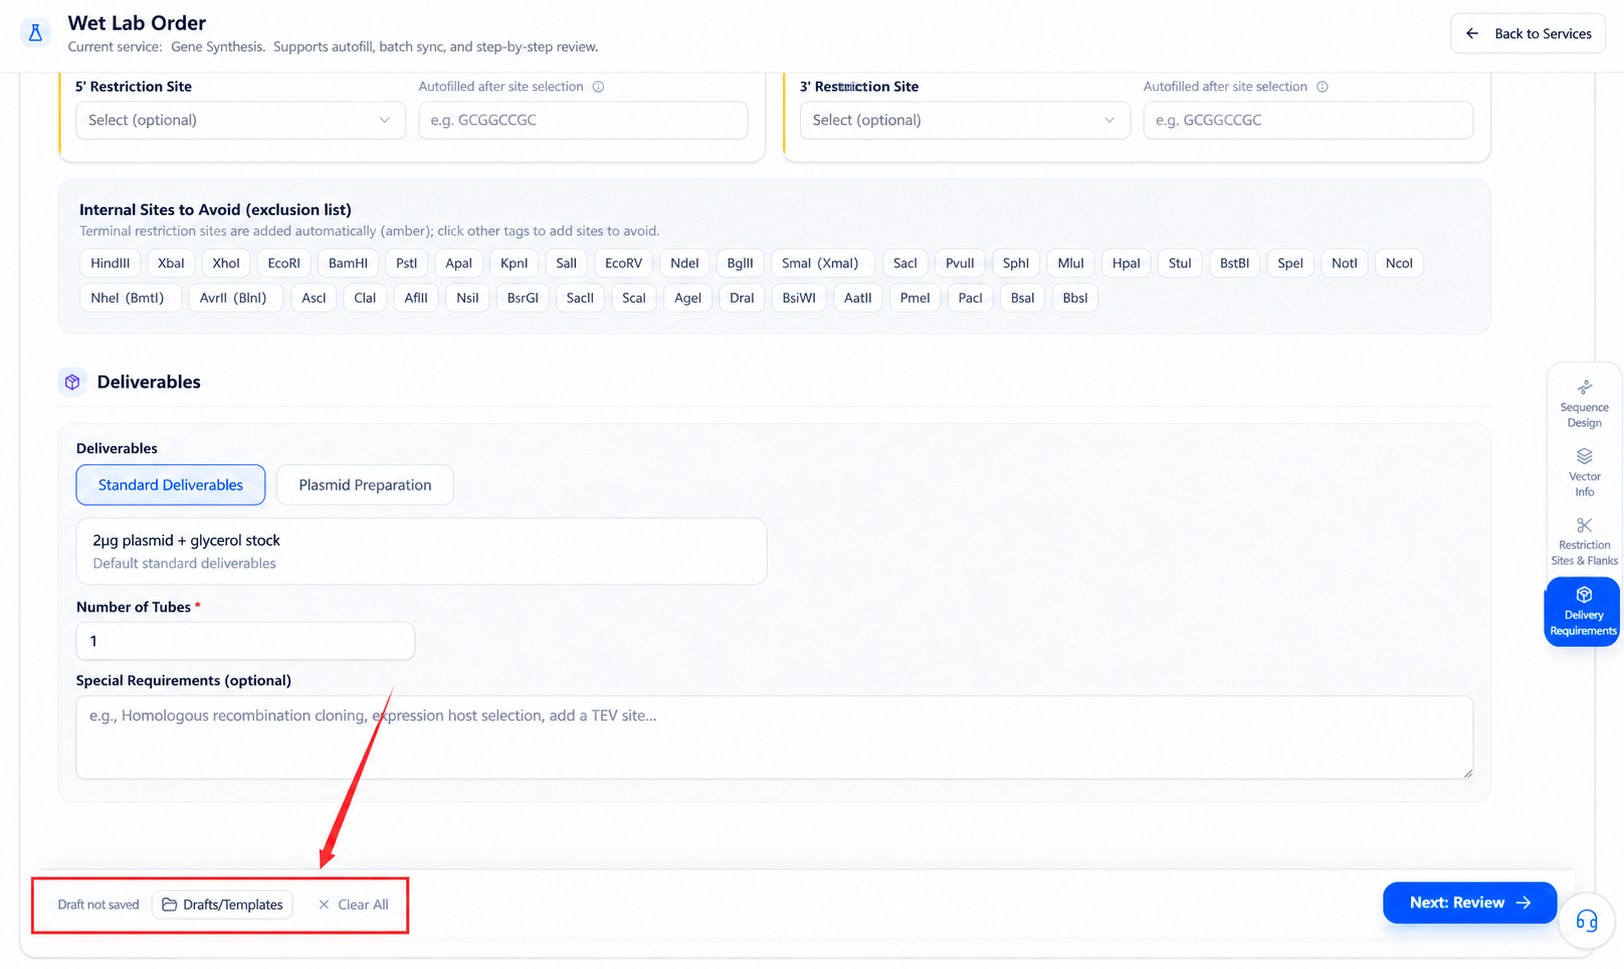Toggle the EcoRI site to avoid
The height and width of the screenshot is (969, 1624).
pos(284,263)
